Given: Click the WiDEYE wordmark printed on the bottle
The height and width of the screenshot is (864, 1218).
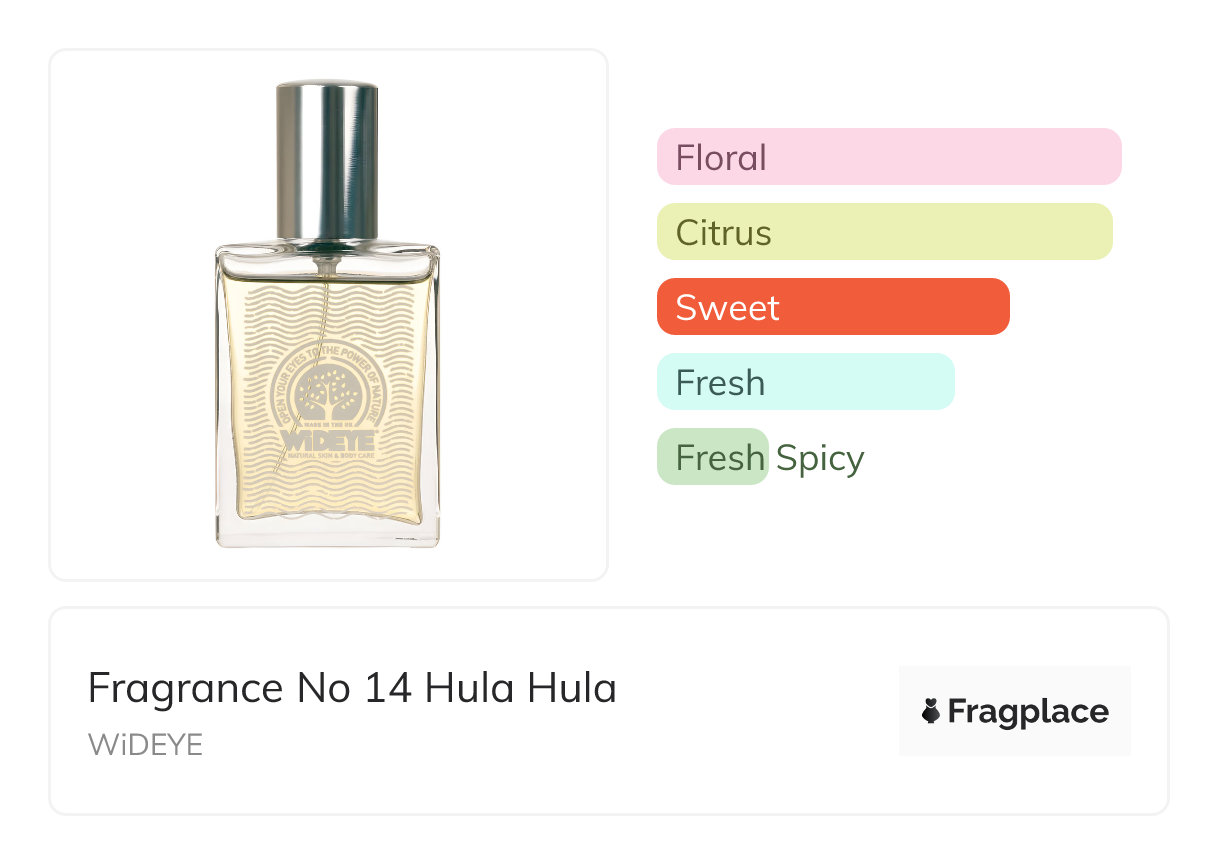Looking at the screenshot, I should 328,441.
